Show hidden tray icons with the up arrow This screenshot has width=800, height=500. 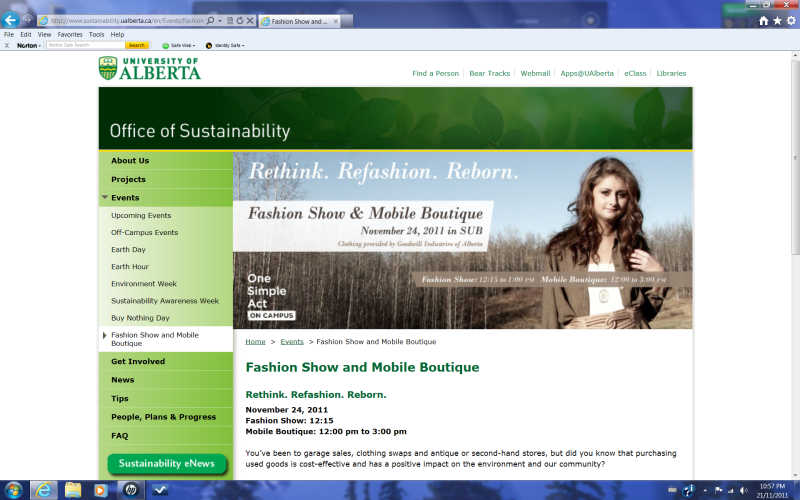tap(705, 490)
